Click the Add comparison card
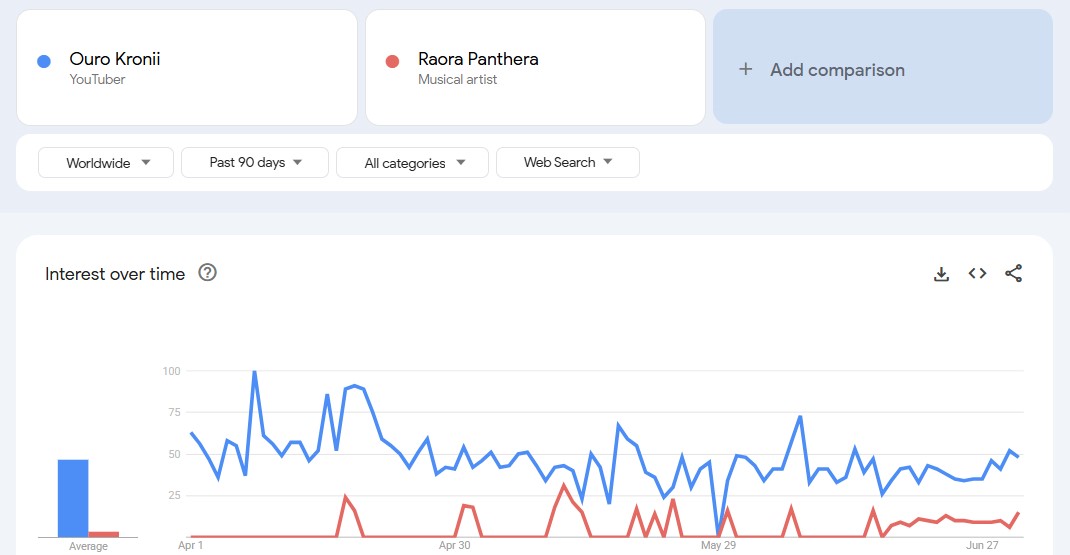 pyautogui.click(x=882, y=67)
